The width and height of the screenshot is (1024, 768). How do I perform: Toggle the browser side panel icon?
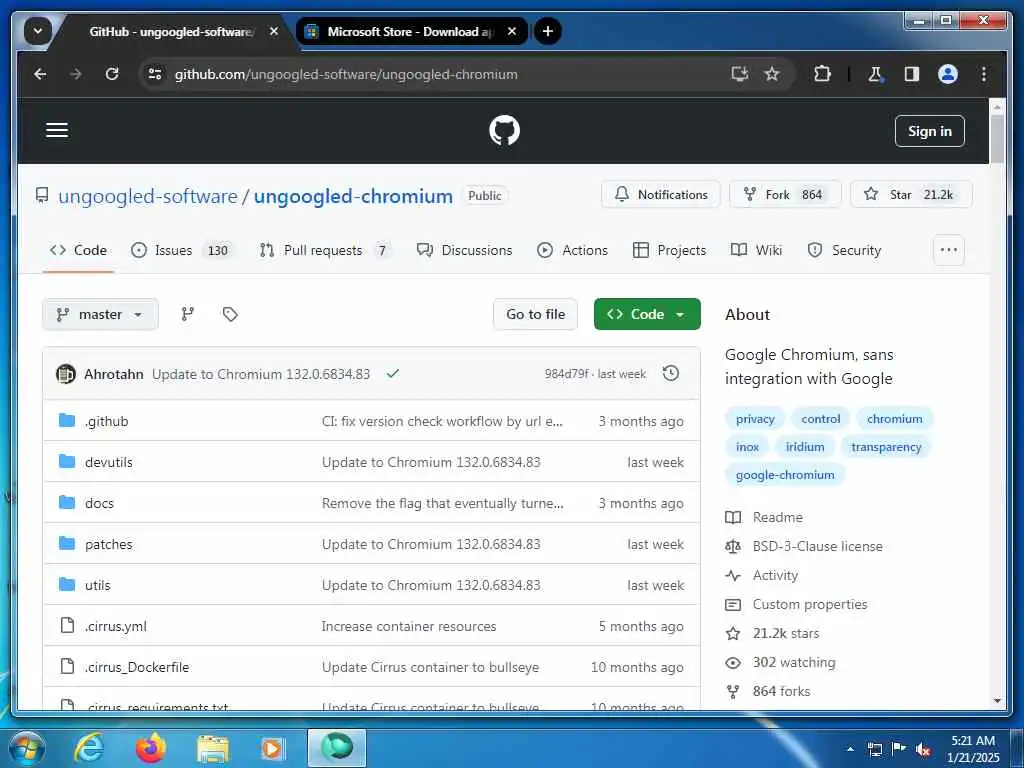pos(912,74)
